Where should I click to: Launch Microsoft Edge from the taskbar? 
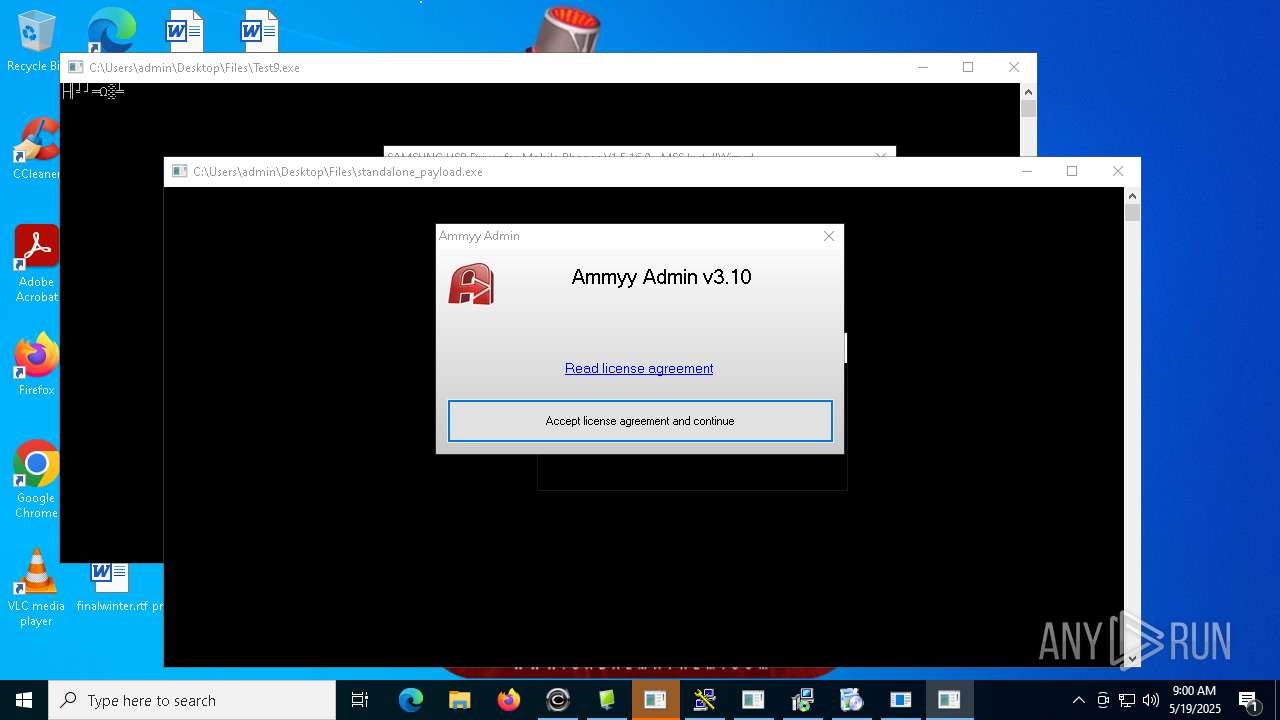point(411,700)
